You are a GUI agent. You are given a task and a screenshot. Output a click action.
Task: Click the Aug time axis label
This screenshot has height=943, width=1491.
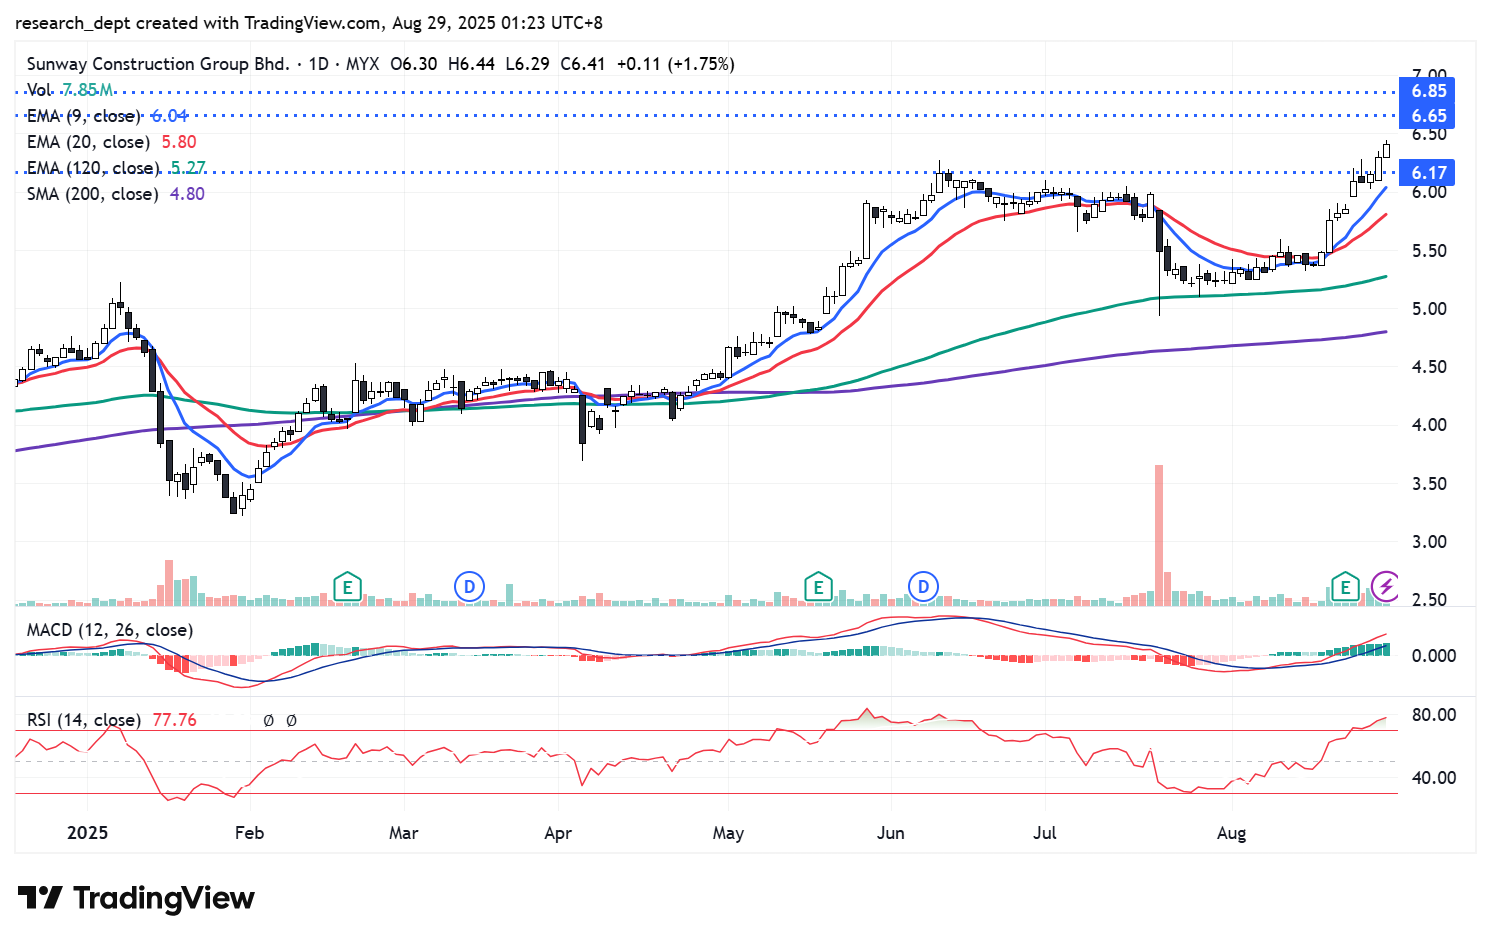coord(1232,833)
